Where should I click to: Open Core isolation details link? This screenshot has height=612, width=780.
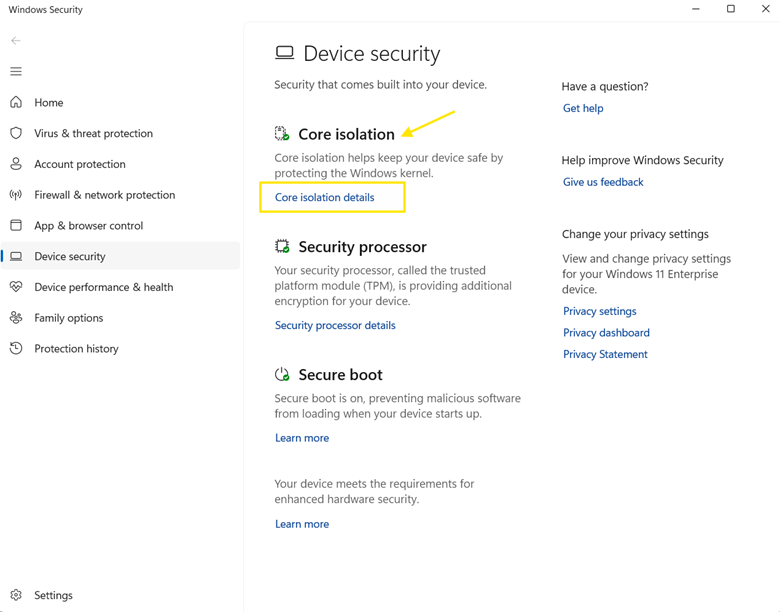[324, 198]
